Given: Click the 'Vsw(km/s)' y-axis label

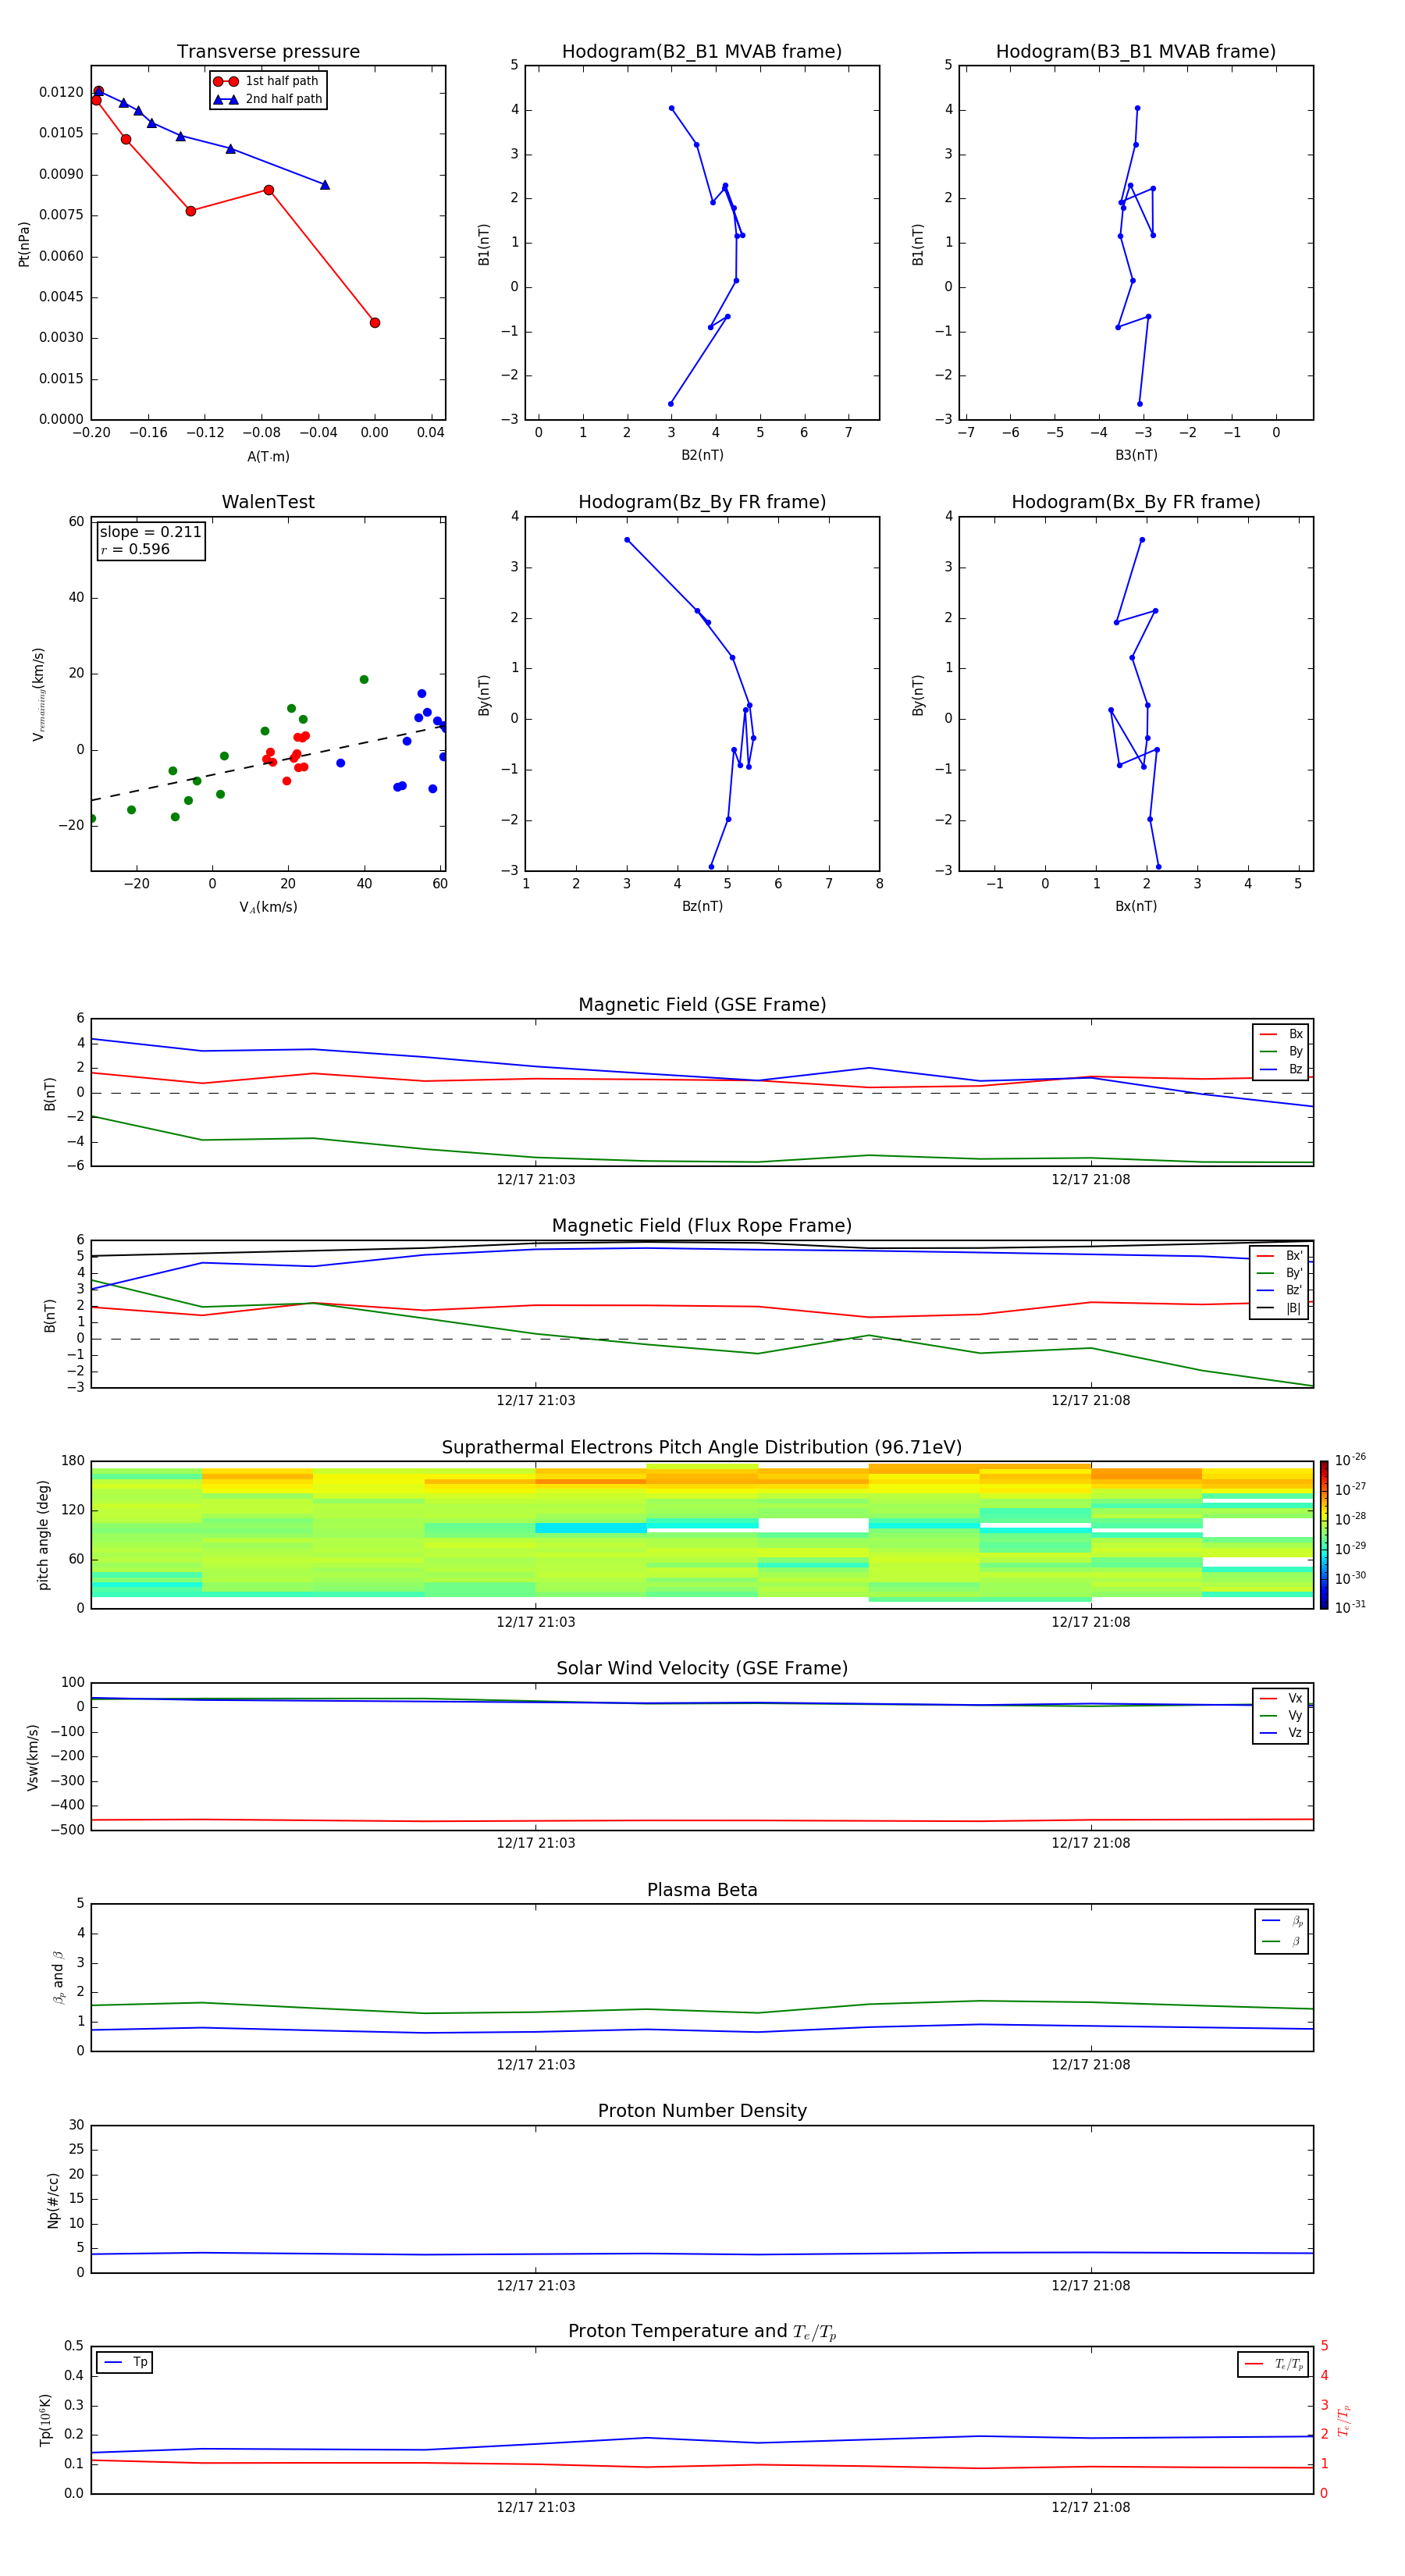Looking at the screenshot, I should [33, 1757].
